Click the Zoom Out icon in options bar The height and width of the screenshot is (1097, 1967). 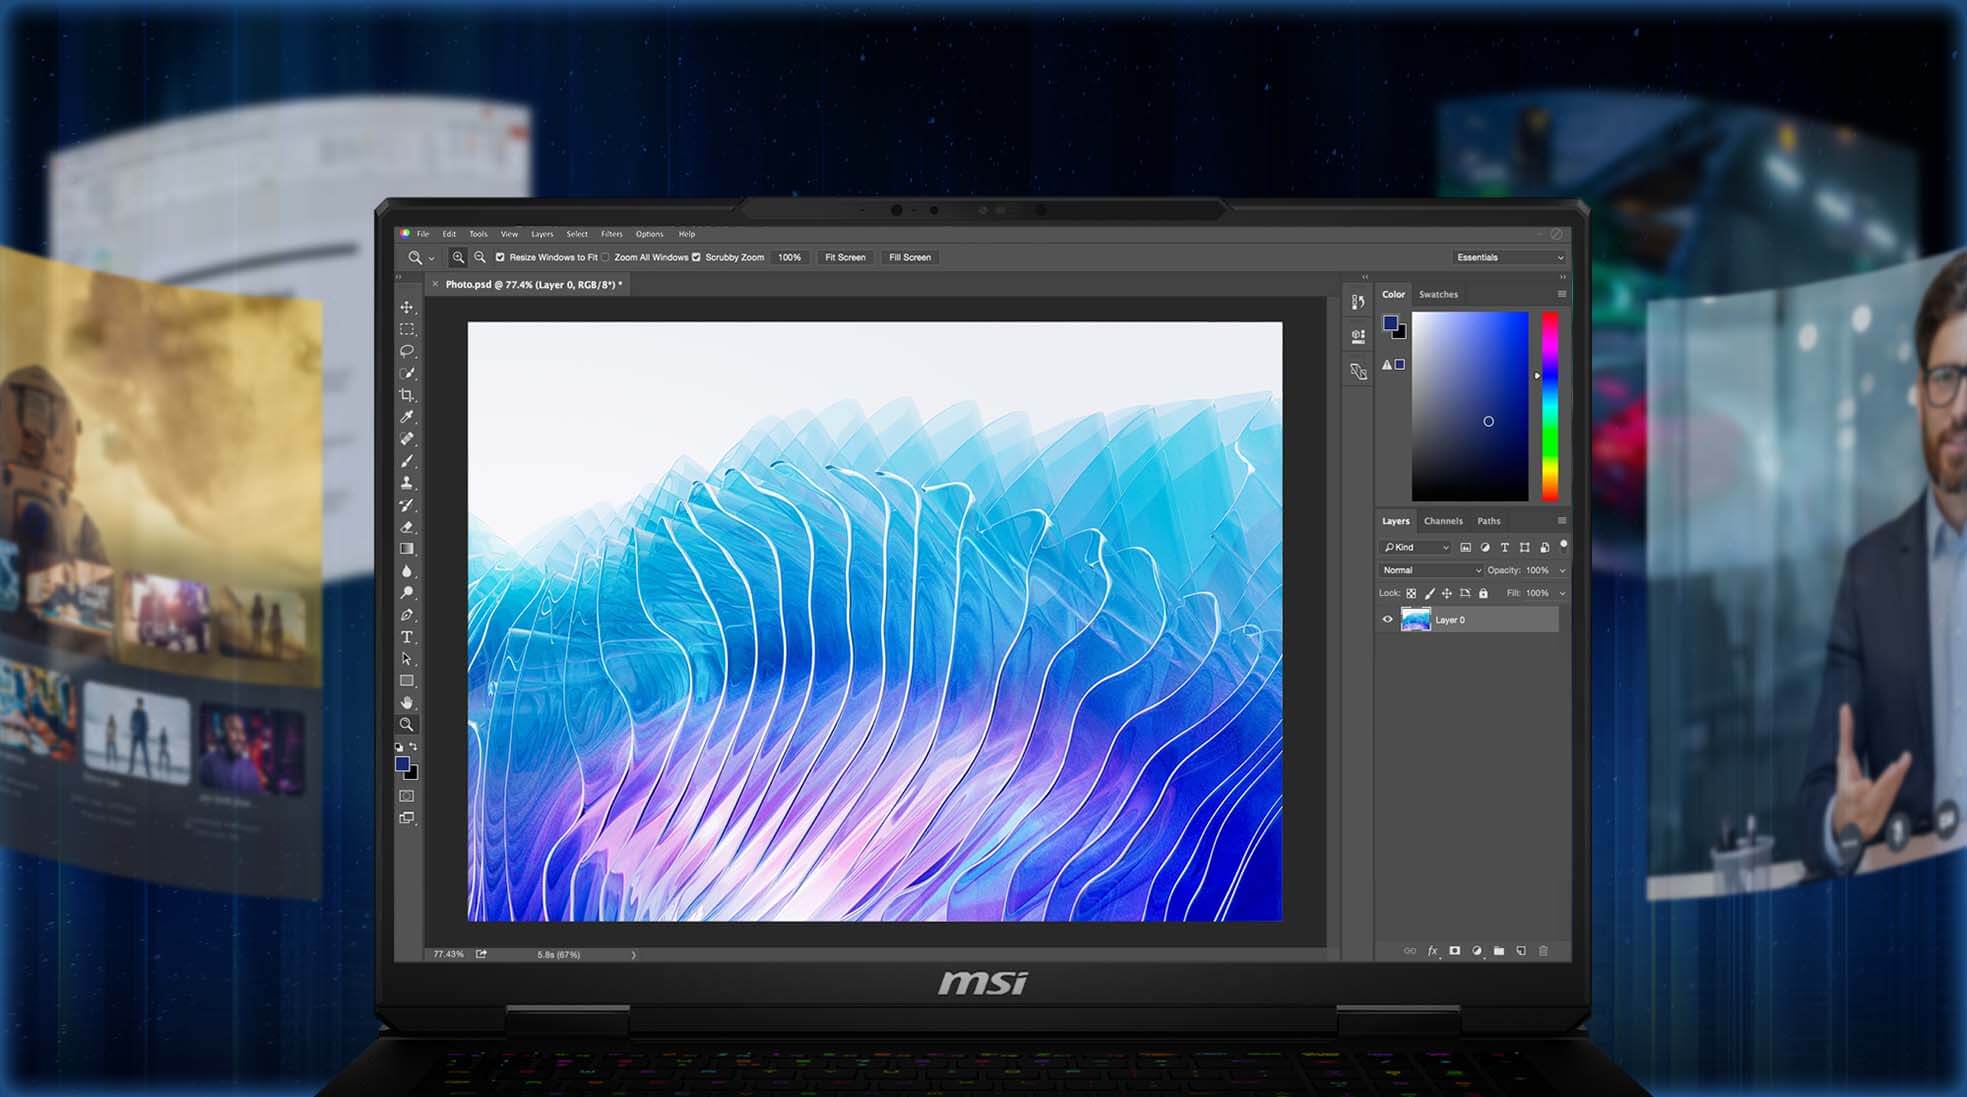click(x=480, y=257)
